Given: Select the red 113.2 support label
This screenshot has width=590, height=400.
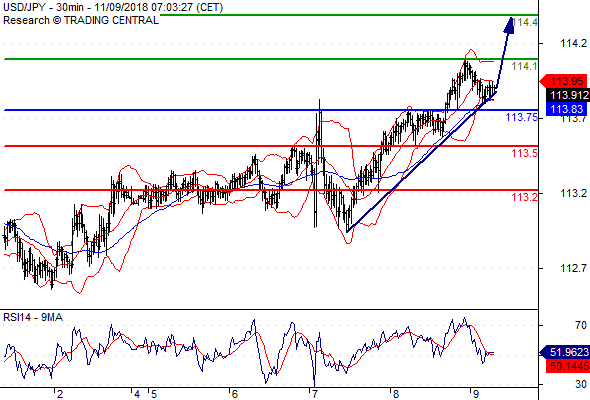Looking at the screenshot, I should point(524,197).
